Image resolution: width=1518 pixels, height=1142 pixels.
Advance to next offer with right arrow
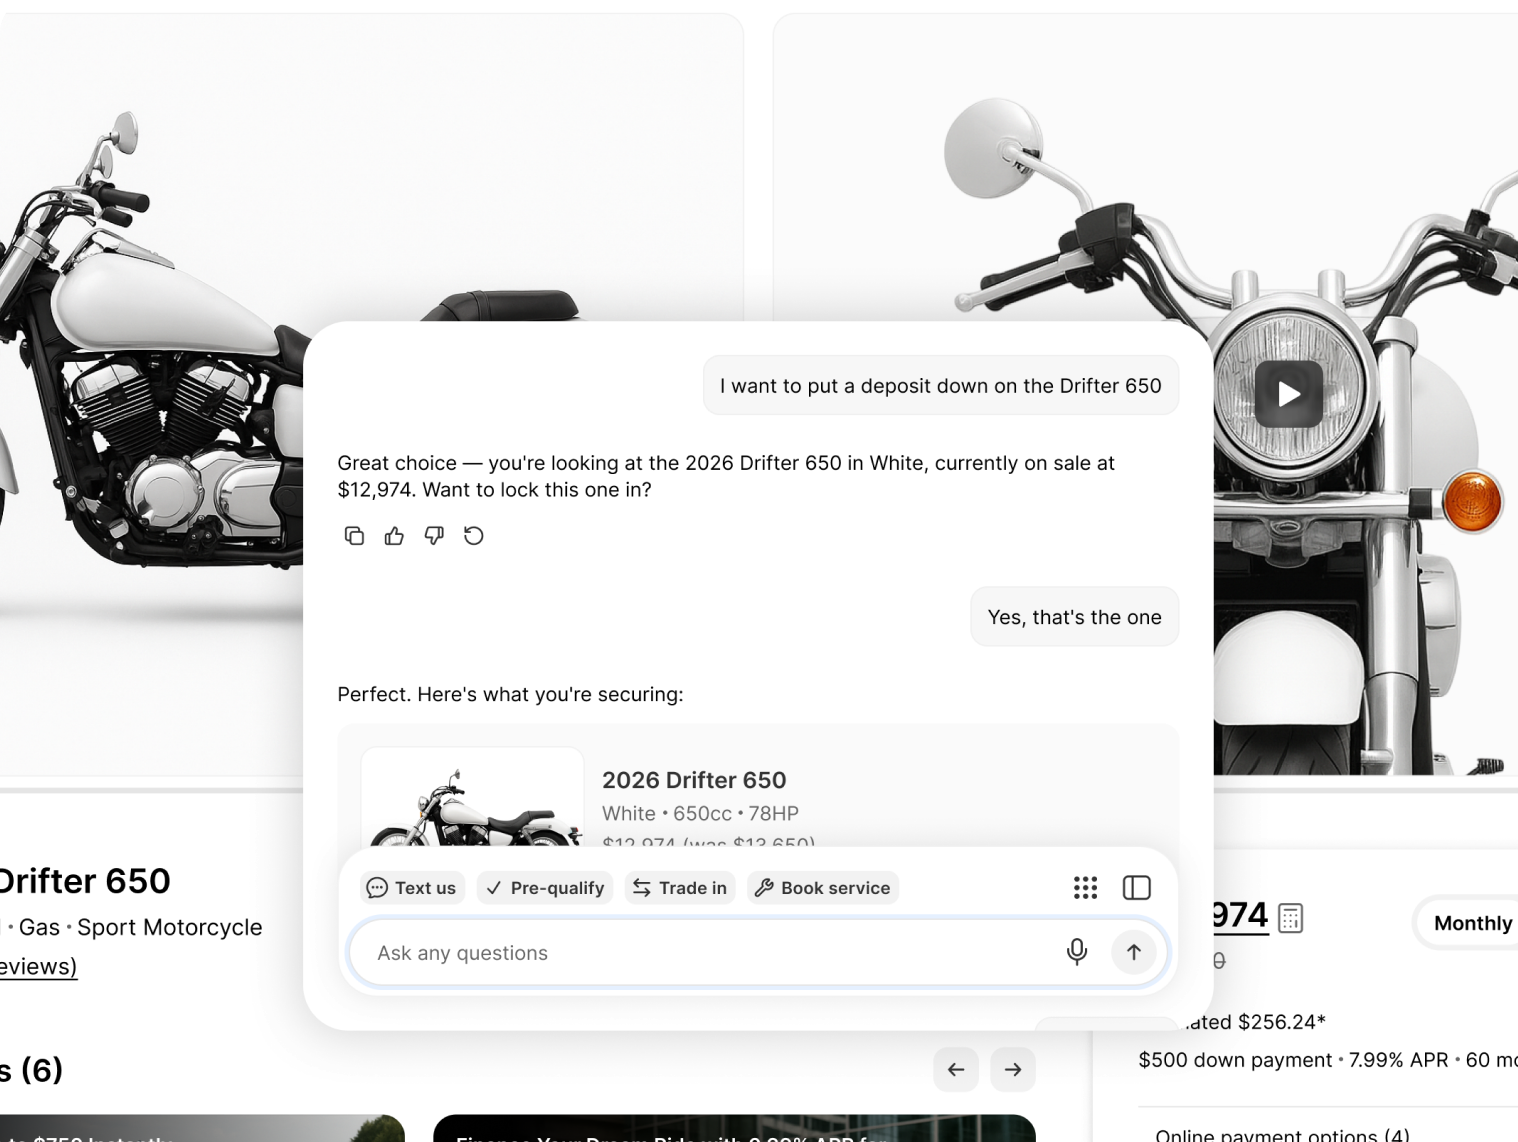[1013, 1070]
